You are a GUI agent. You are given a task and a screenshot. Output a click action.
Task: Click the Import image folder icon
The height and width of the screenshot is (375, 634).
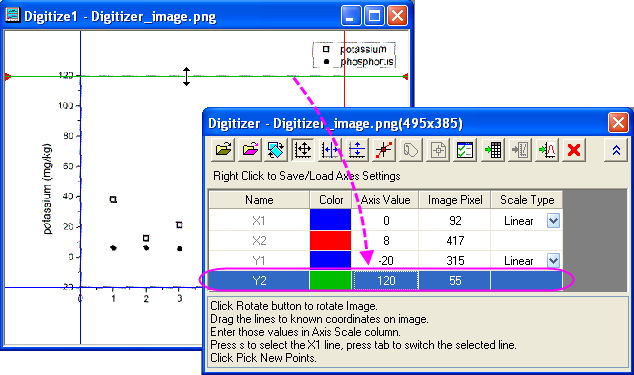coord(224,150)
